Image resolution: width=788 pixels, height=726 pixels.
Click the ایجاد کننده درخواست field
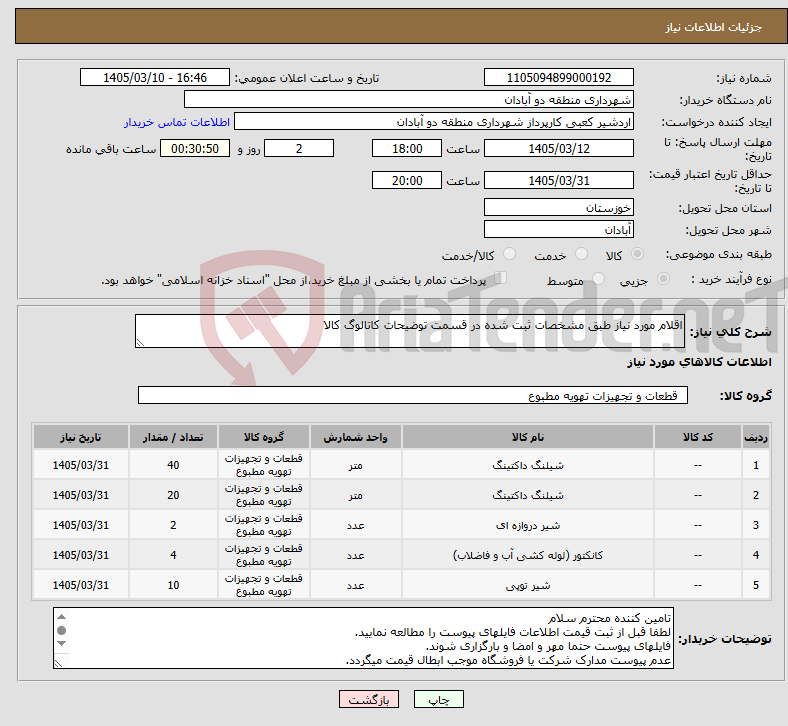click(x=434, y=122)
